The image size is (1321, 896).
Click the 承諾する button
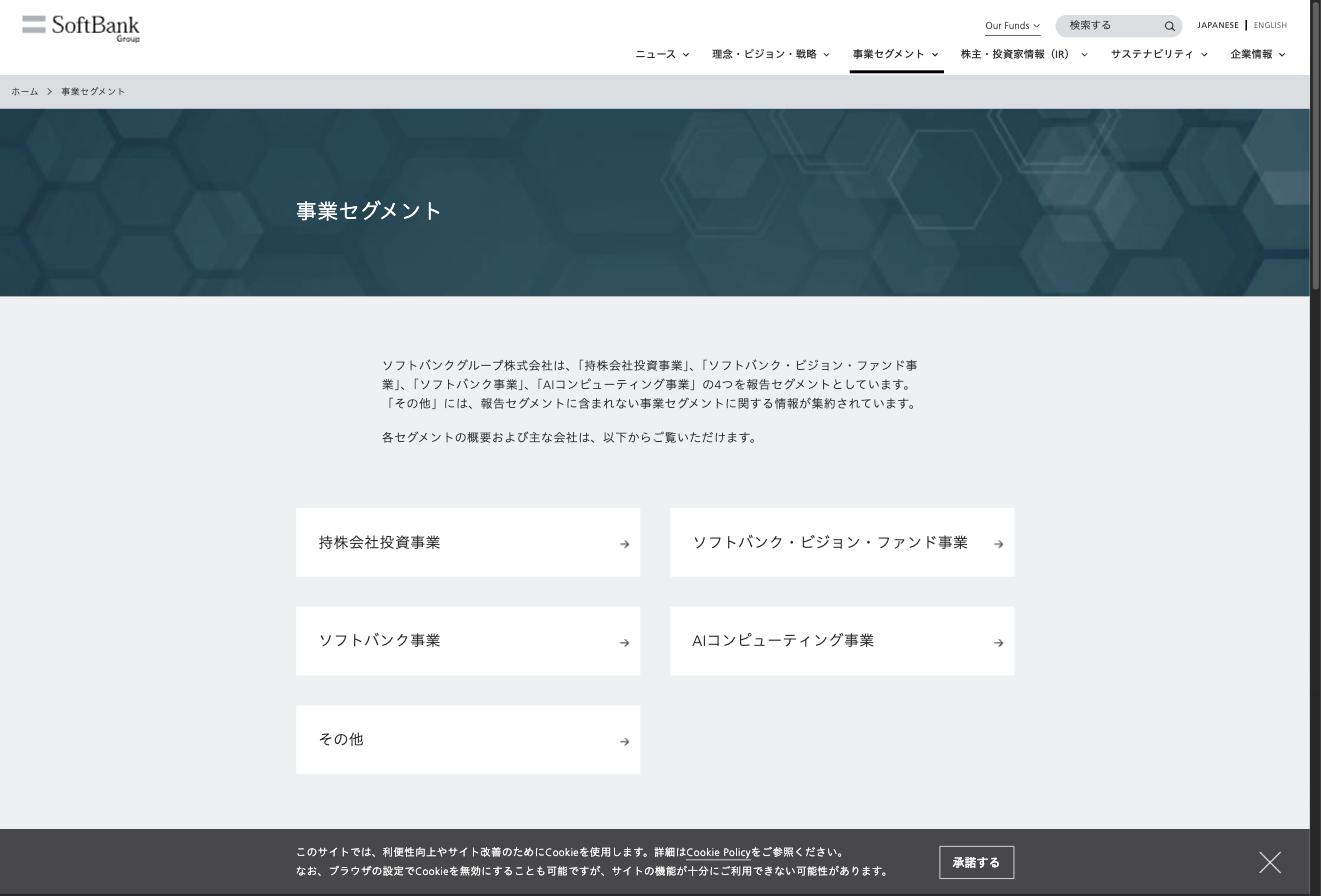(x=976, y=863)
